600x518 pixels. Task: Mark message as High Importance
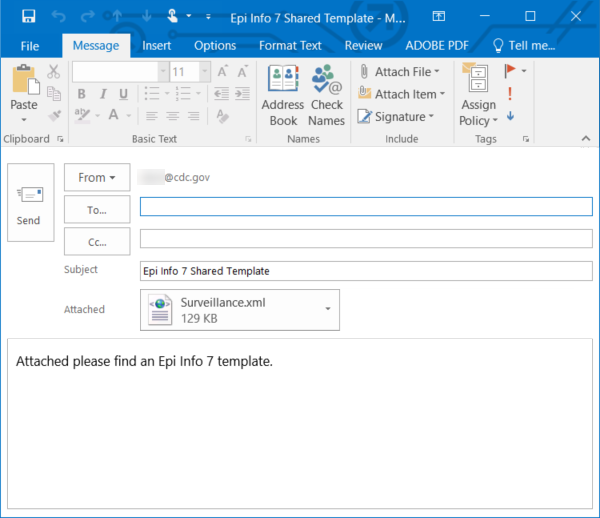511,94
